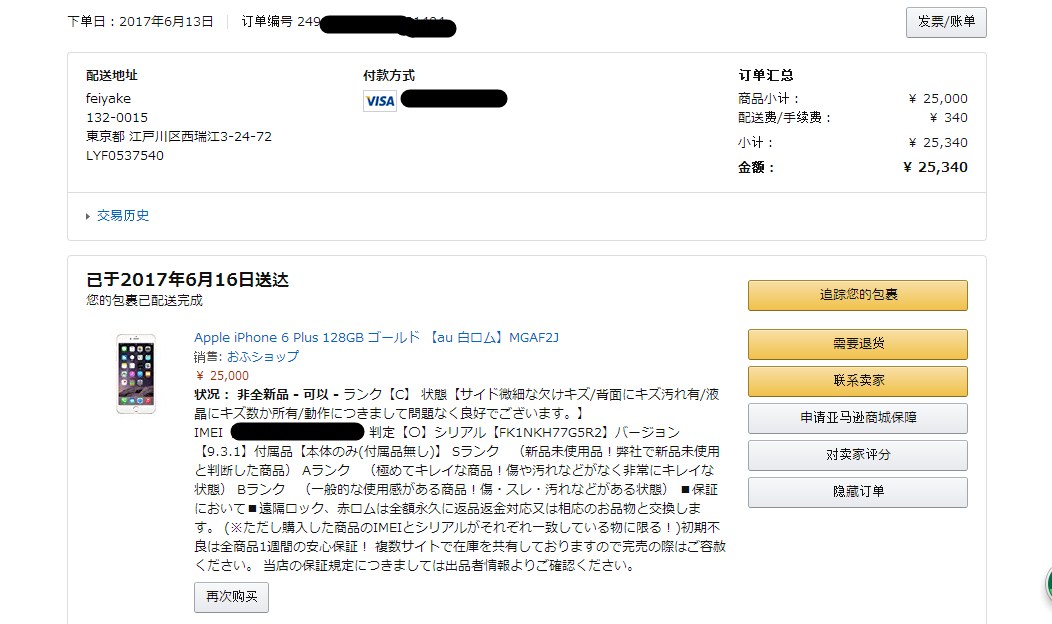Viewport: 1052px width, 624px height.
Task: Click the 联系卖家 contact seller button
Action: coord(857,380)
